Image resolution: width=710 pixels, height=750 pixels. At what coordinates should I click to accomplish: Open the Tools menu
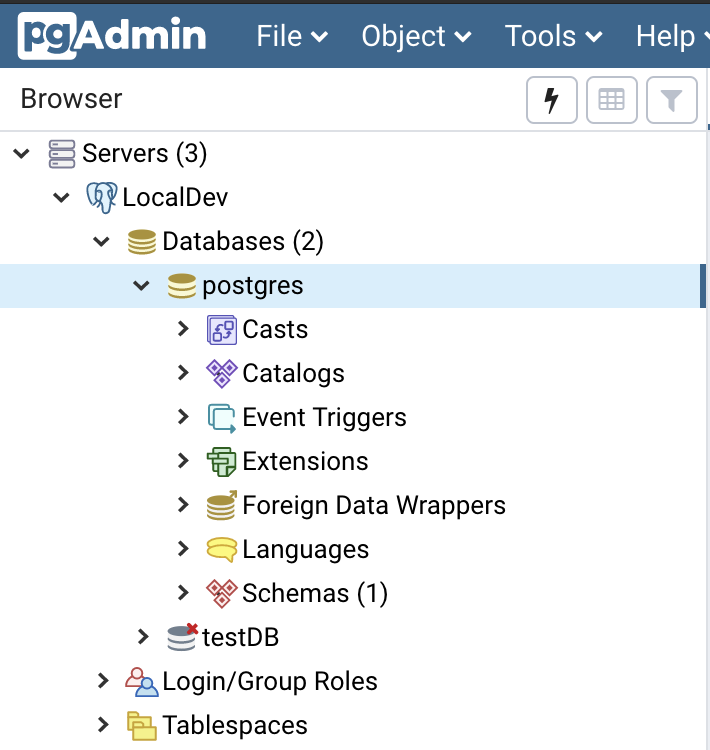[554, 36]
